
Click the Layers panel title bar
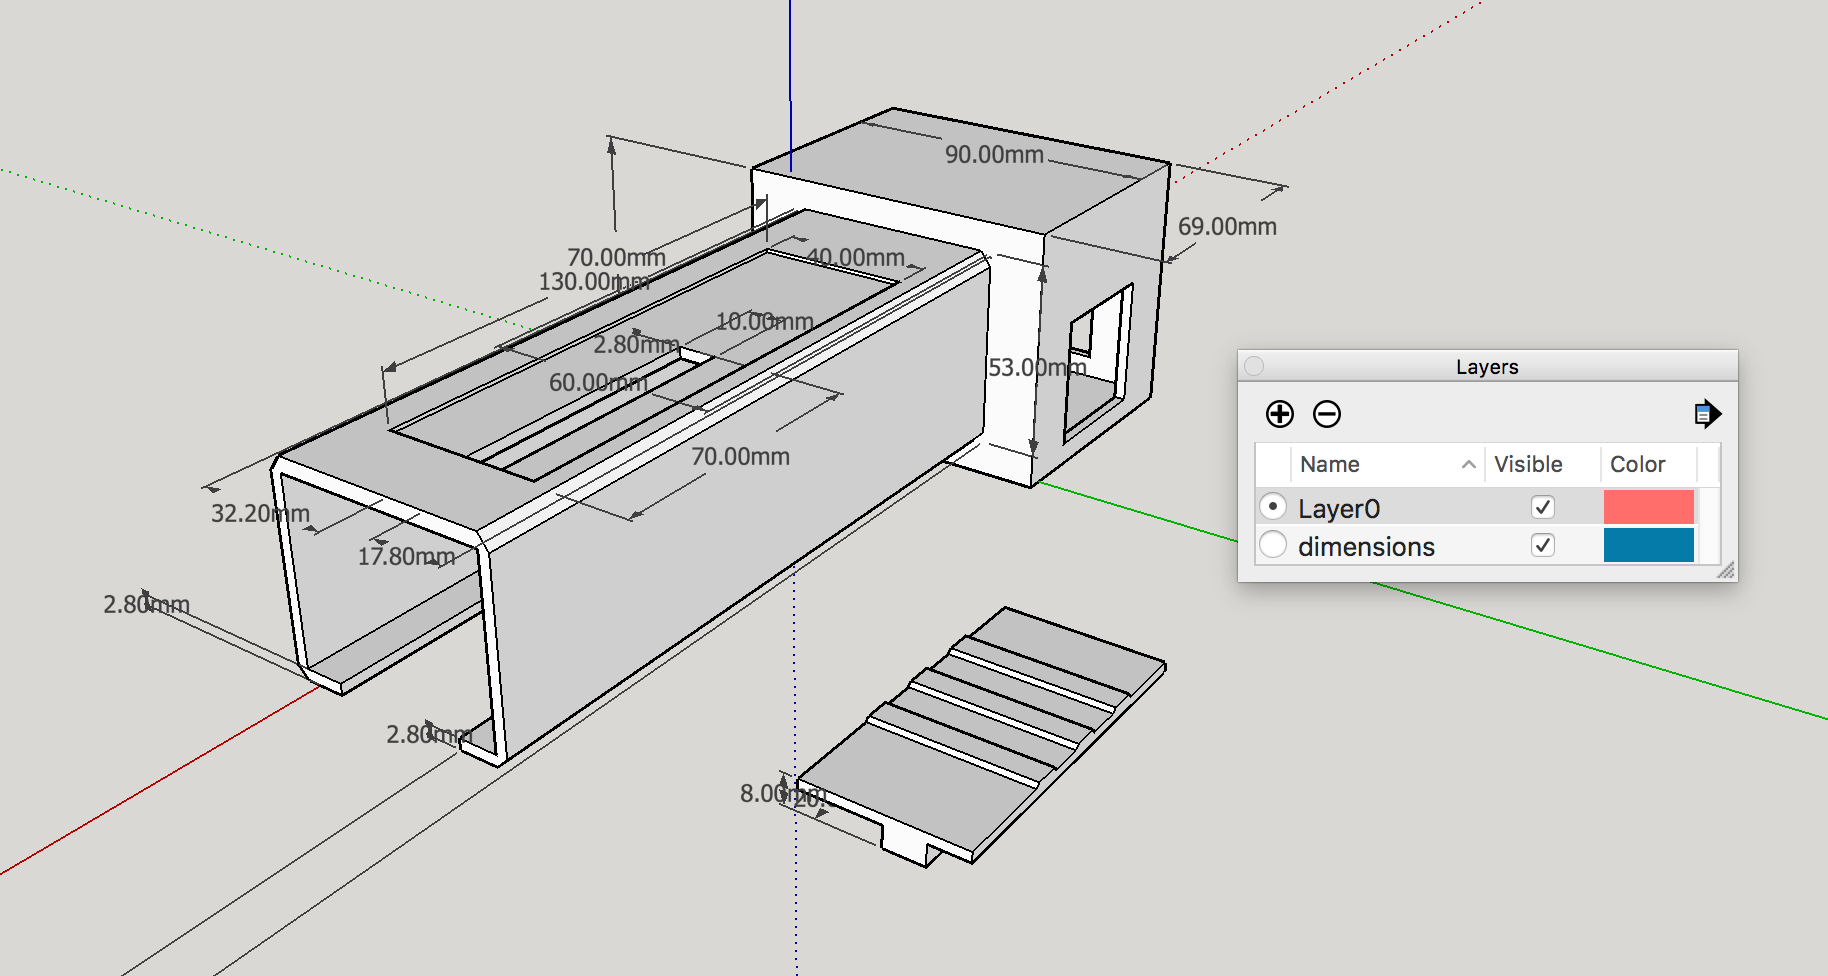point(1487,367)
